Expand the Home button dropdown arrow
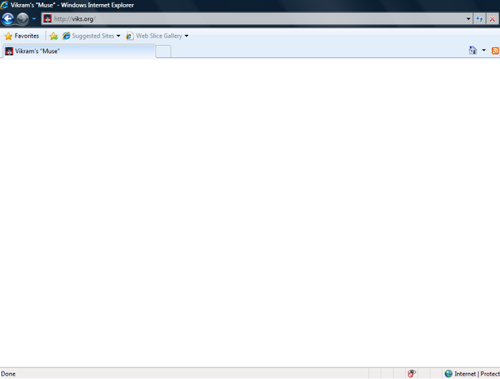Viewport: 500px width, 379px height. (484, 50)
